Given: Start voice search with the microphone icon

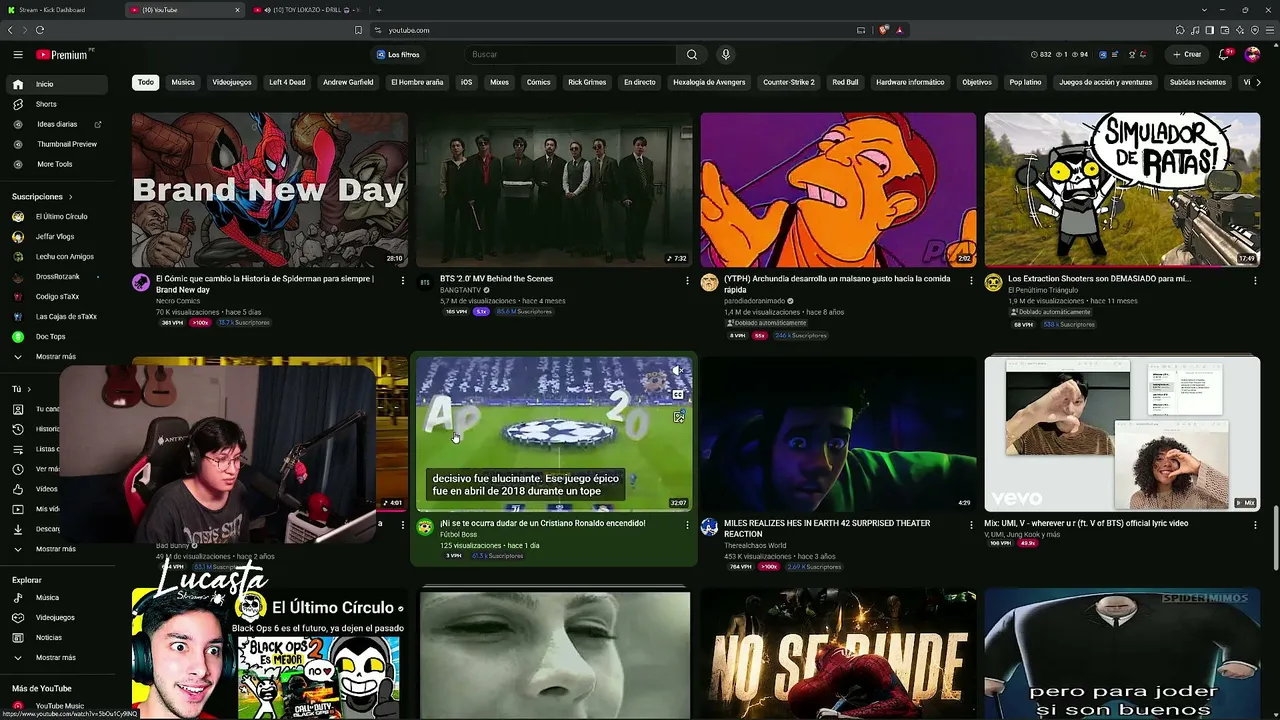Looking at the screenshot, I should point(726,55).
